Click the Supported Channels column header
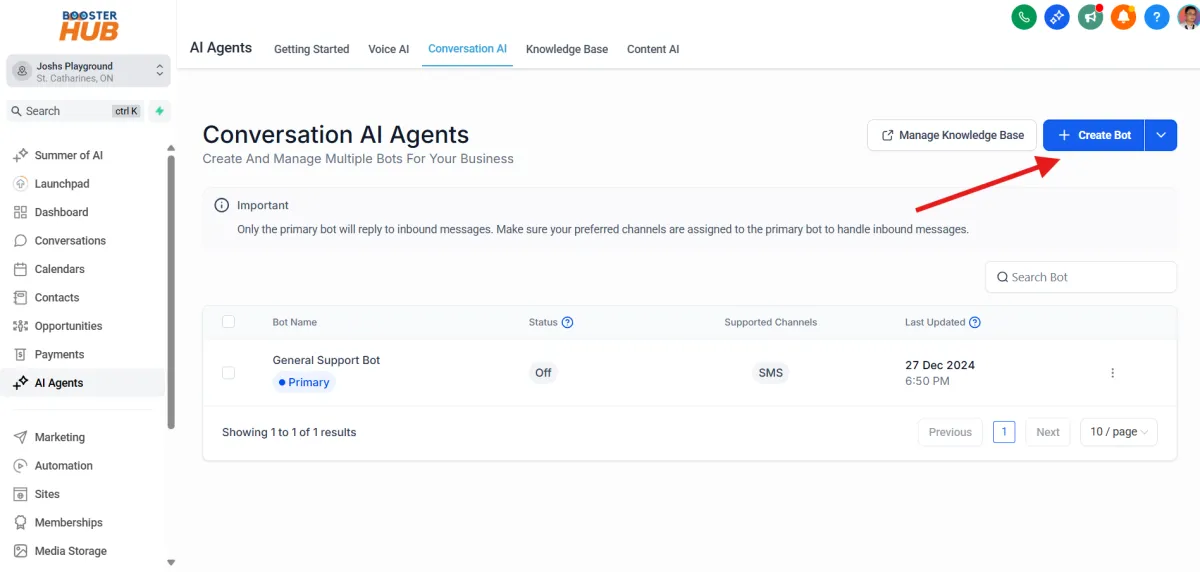This screenshot has width=1200, height=572. (x=771, y=322)
